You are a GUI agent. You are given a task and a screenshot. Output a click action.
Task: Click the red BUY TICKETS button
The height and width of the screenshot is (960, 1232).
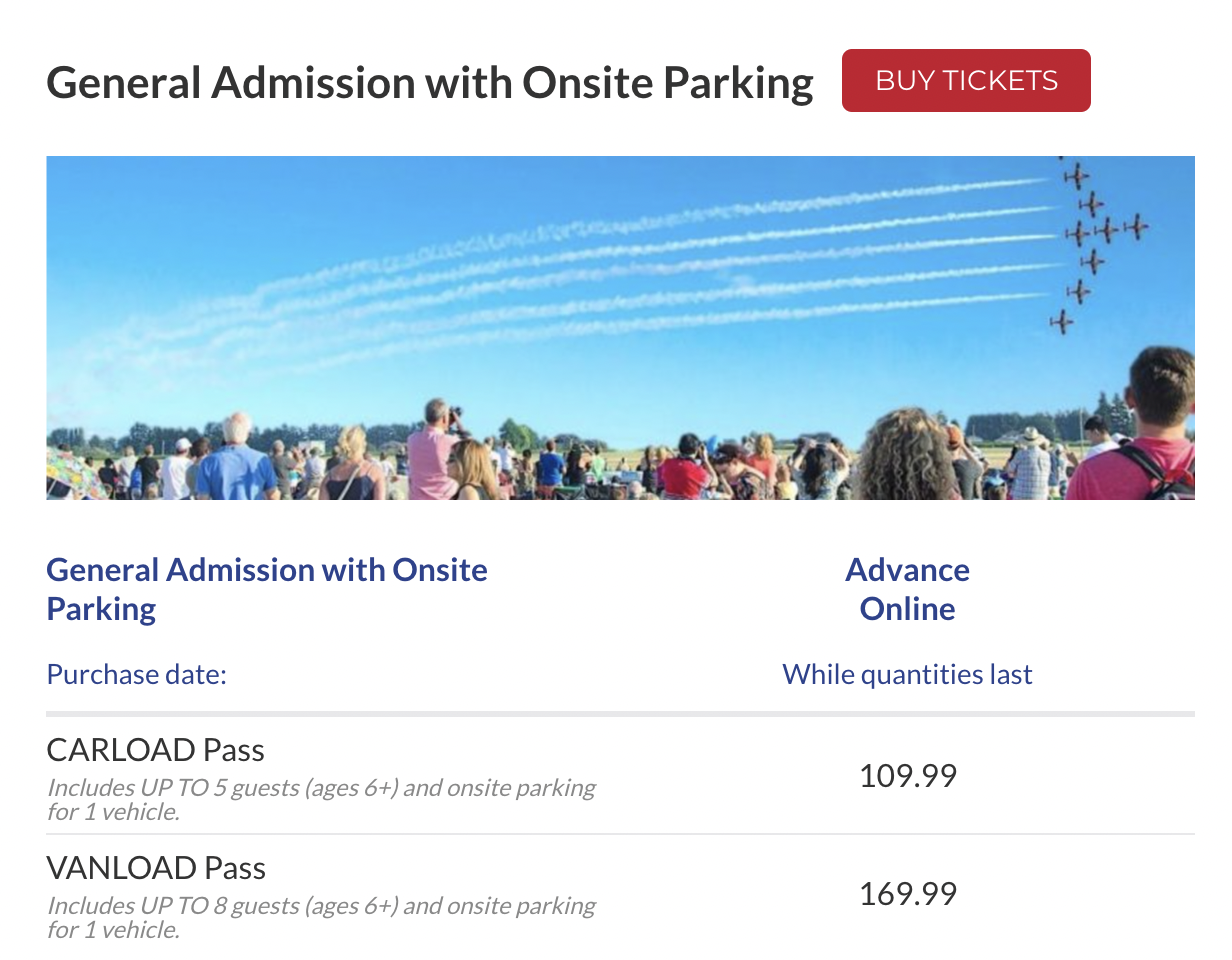(966, 80)
